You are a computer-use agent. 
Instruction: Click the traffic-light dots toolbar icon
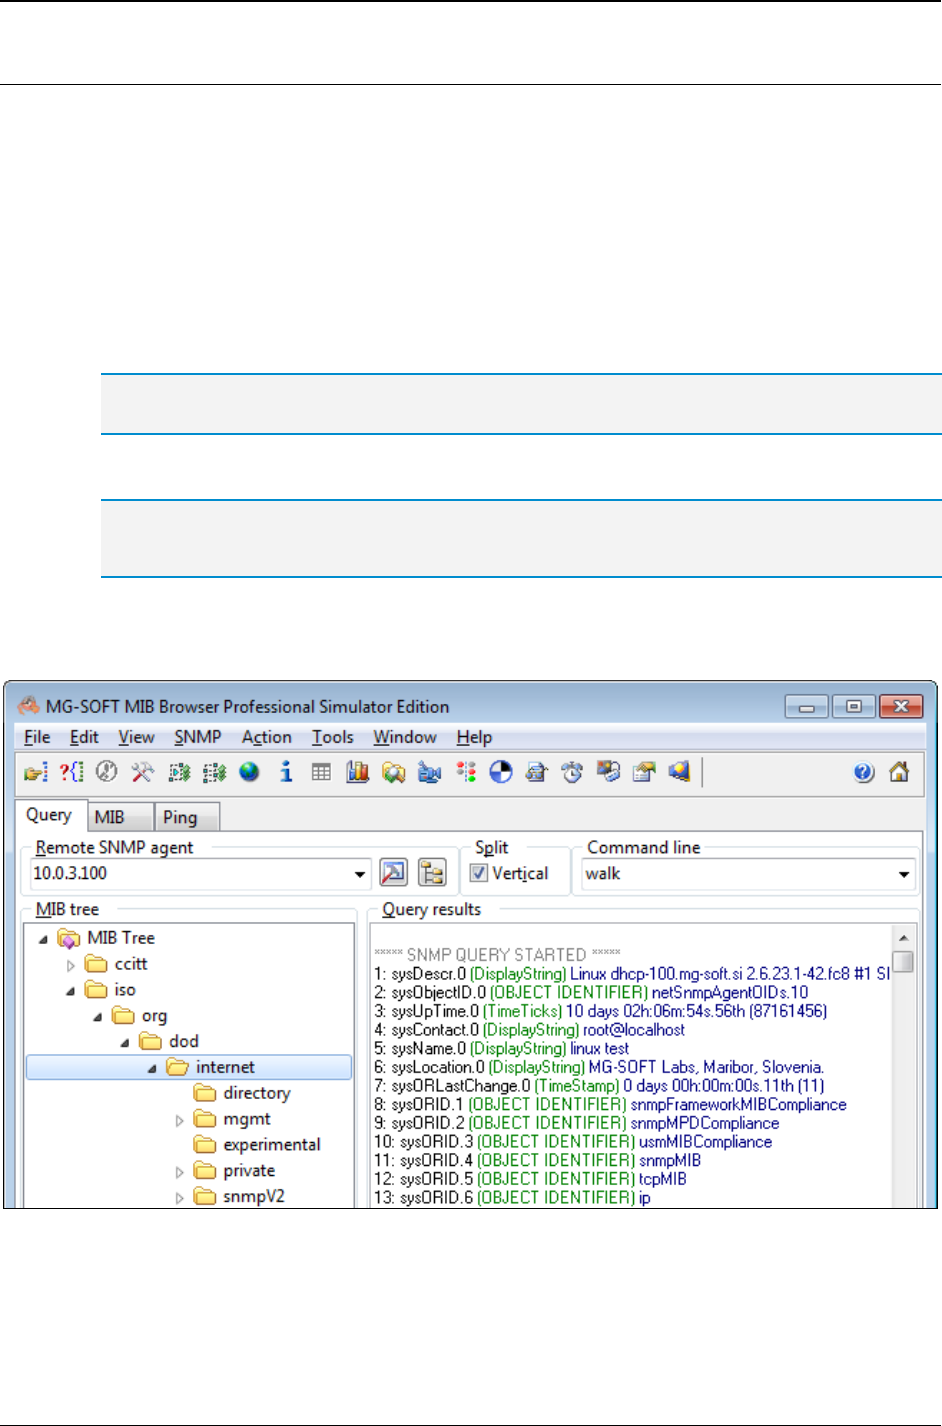pyautogui.click(x=465, y=772)
